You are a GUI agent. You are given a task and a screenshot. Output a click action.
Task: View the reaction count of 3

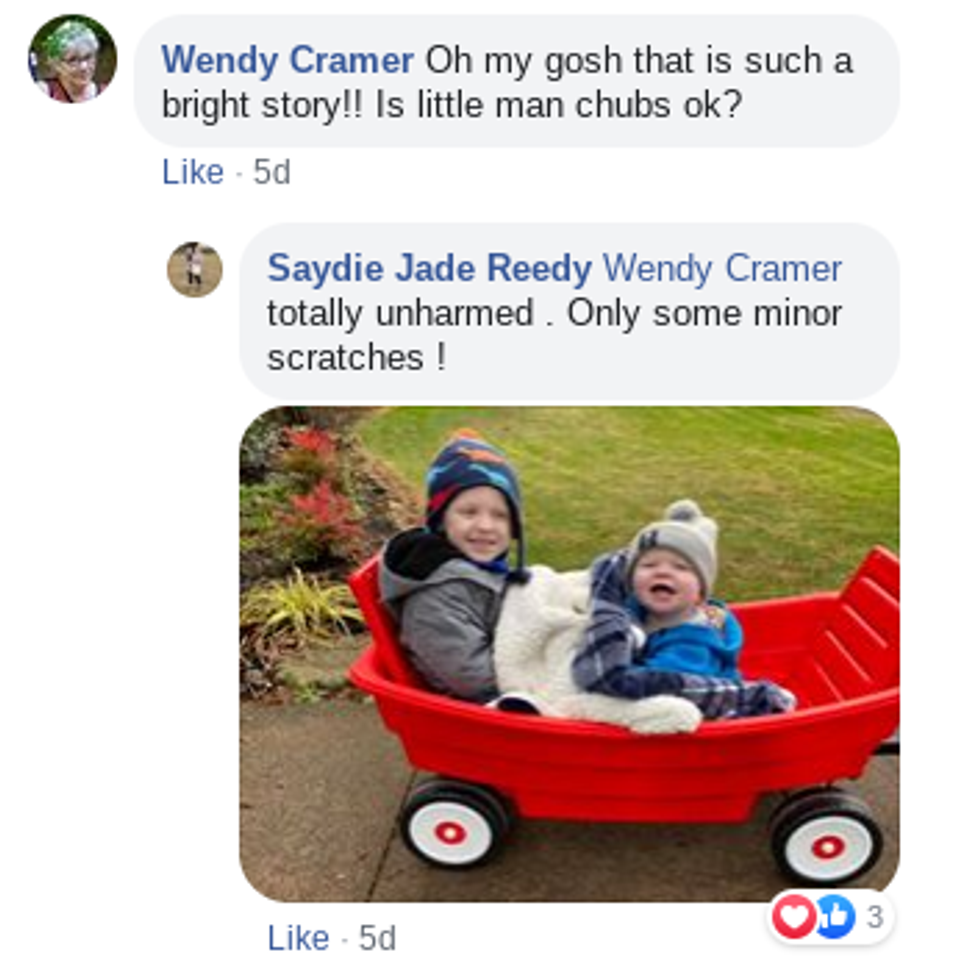875,917
